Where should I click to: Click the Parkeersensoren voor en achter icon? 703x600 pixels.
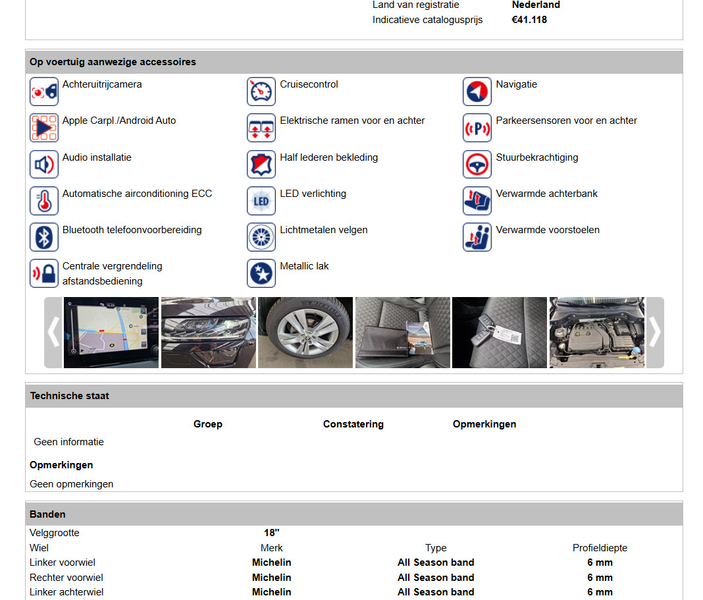tap(477, 128)
